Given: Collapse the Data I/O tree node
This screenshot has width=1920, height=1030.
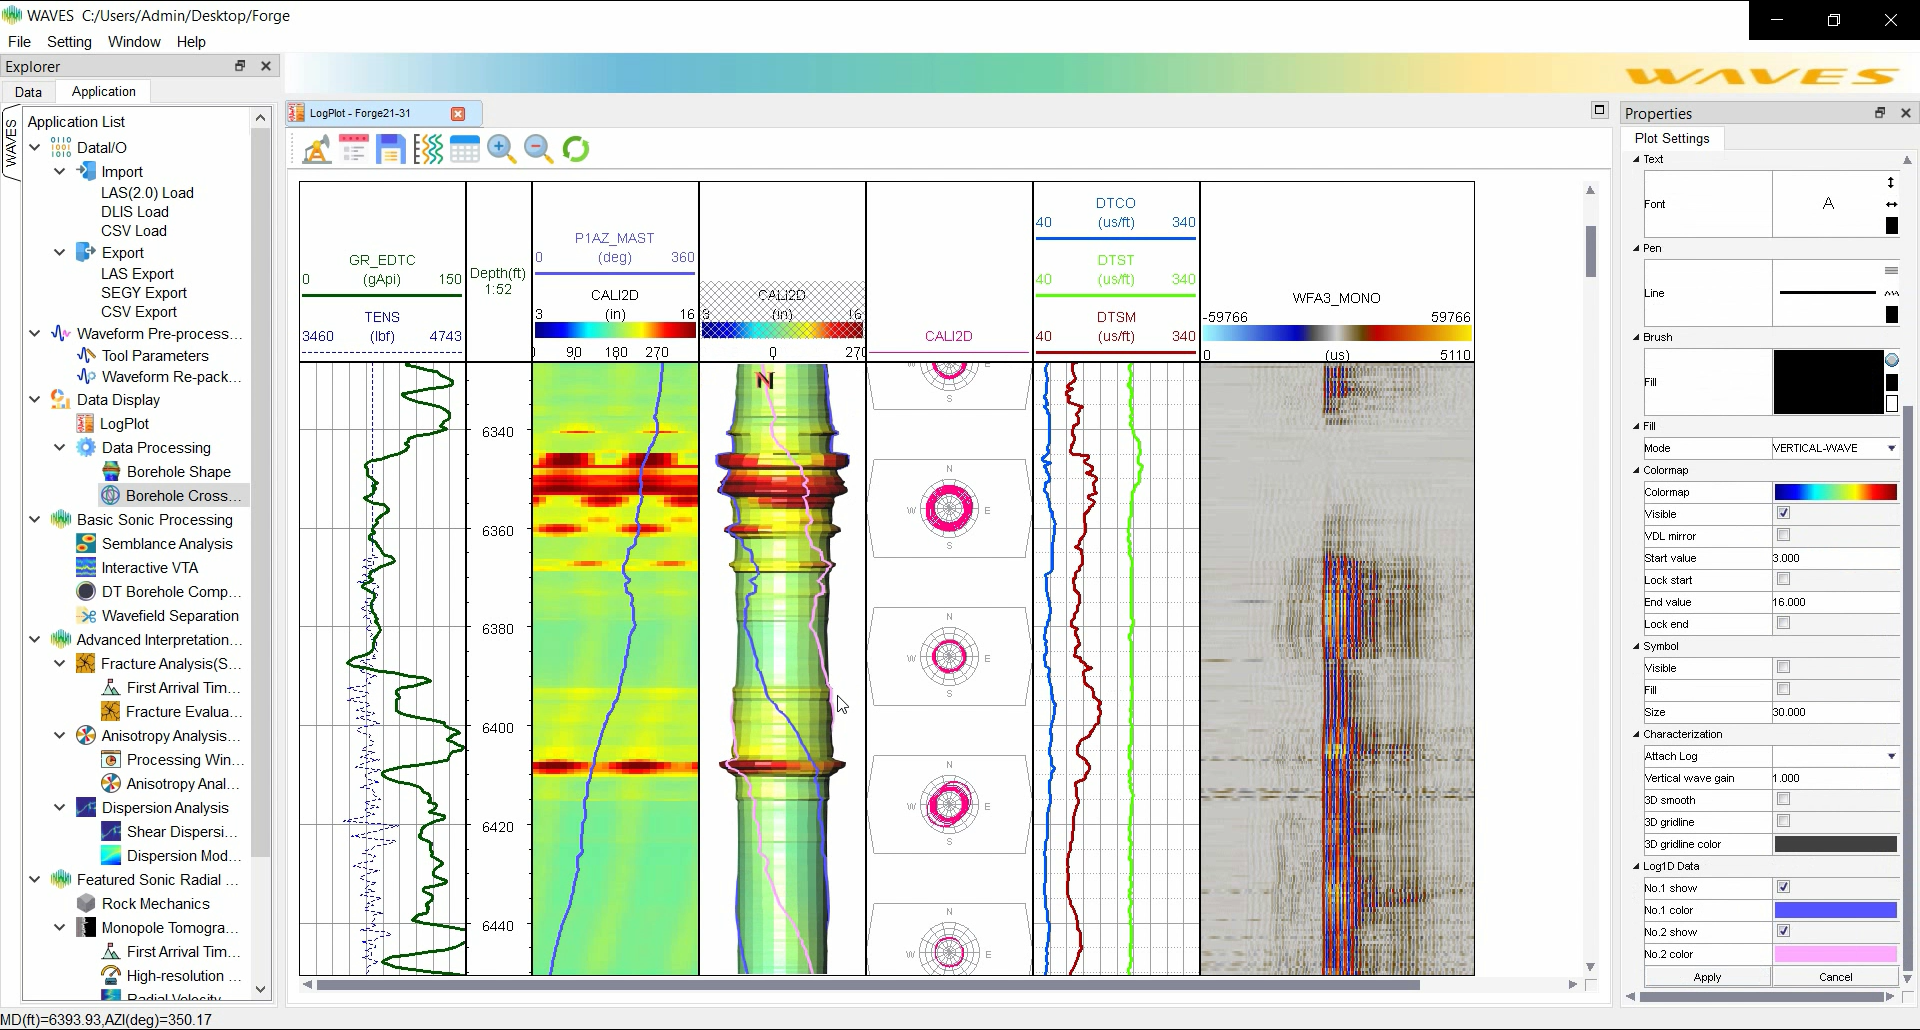Looking at the screenshot, I should 35,147.
